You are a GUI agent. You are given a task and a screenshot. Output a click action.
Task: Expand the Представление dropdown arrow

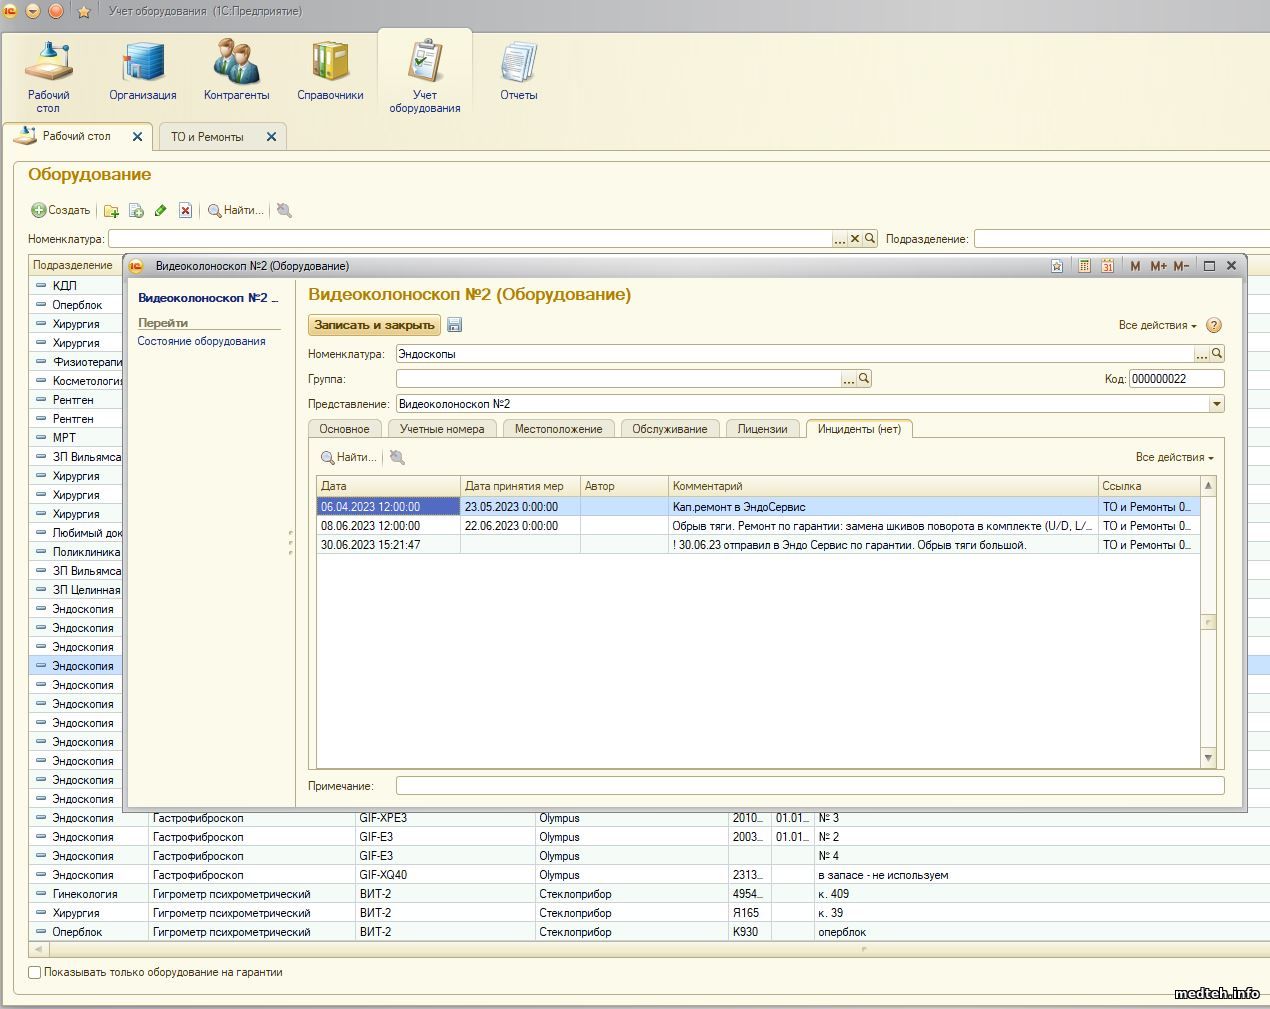tap(1216, 404)
